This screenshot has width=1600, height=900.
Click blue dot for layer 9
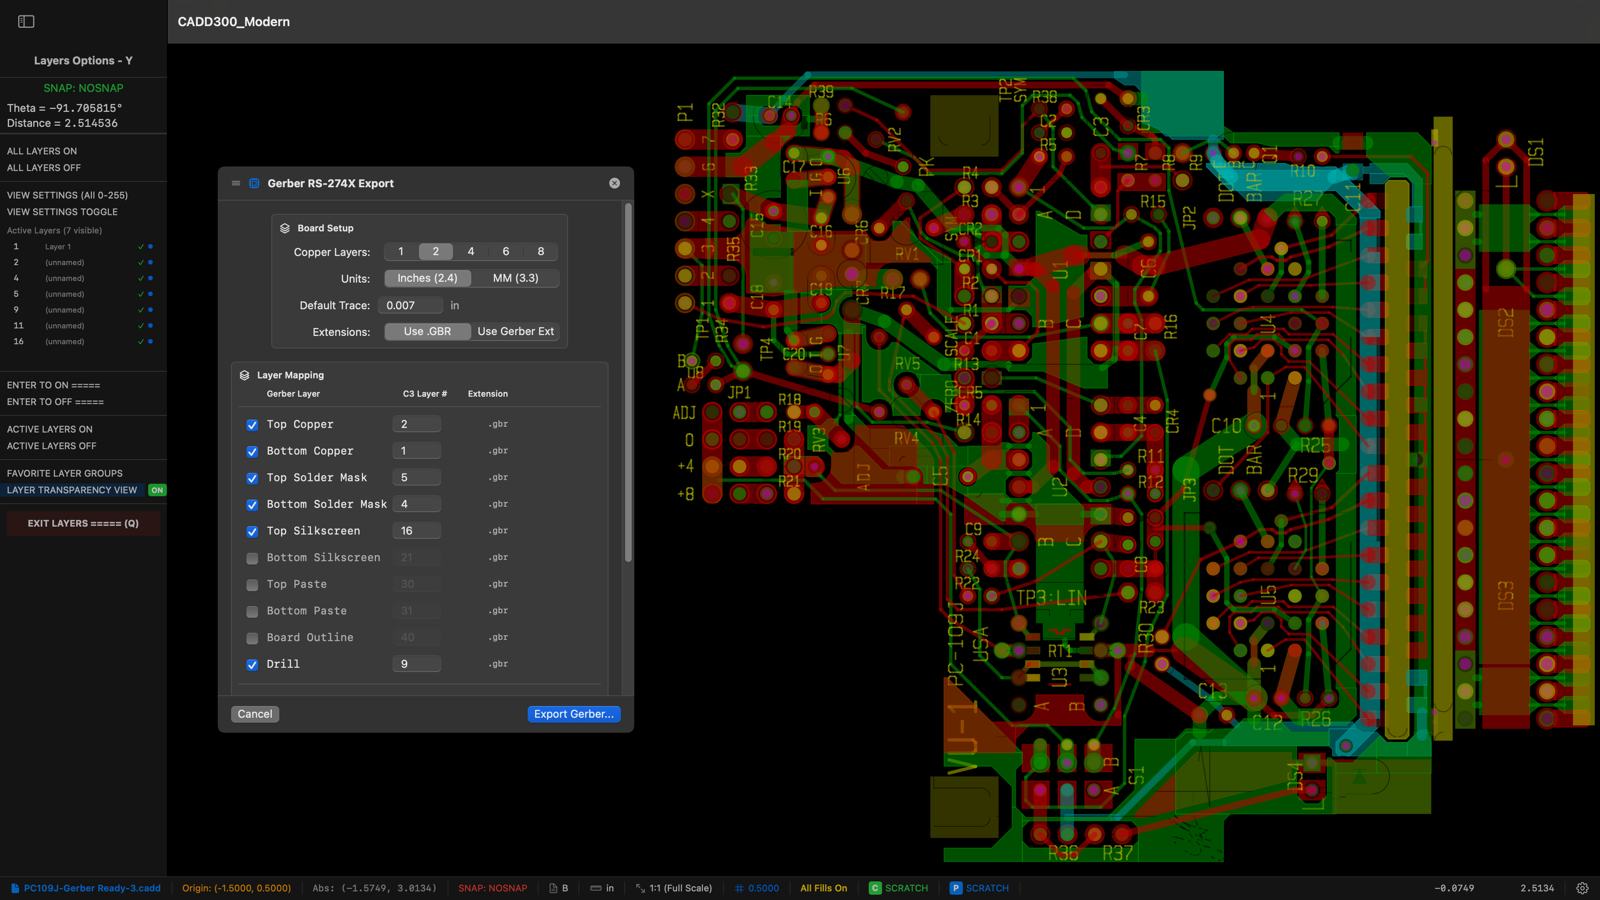151,310
